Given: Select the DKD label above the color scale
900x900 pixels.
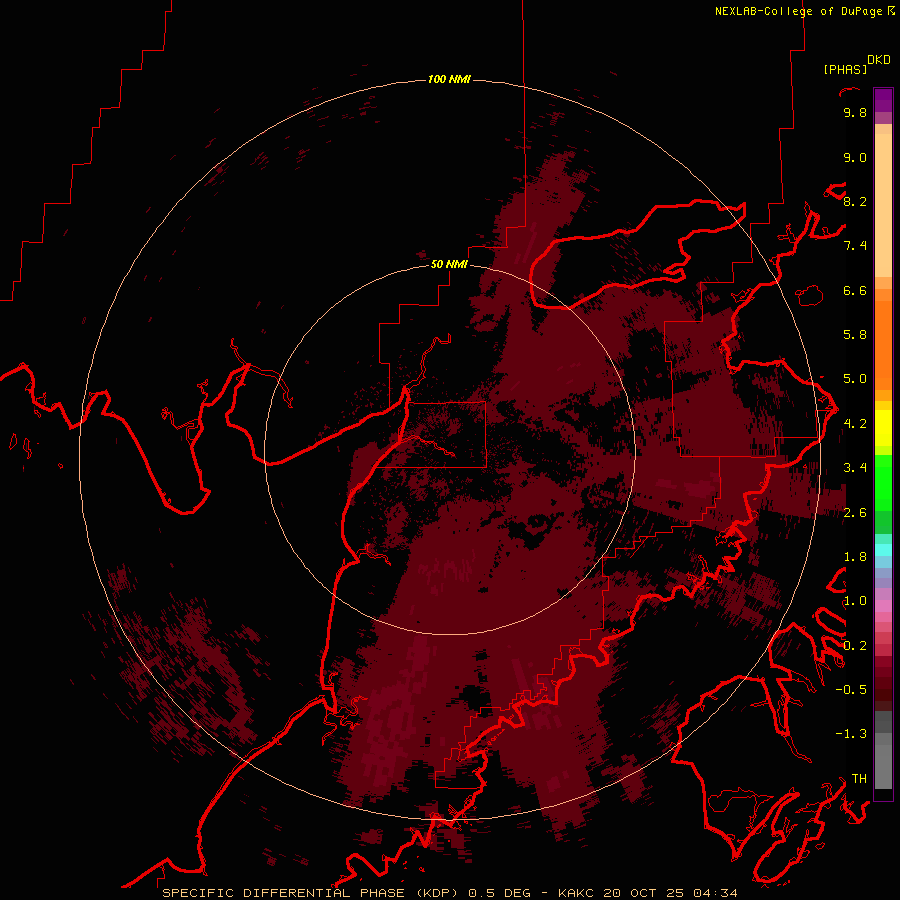Looking at the screenshot, I should 878,60.
